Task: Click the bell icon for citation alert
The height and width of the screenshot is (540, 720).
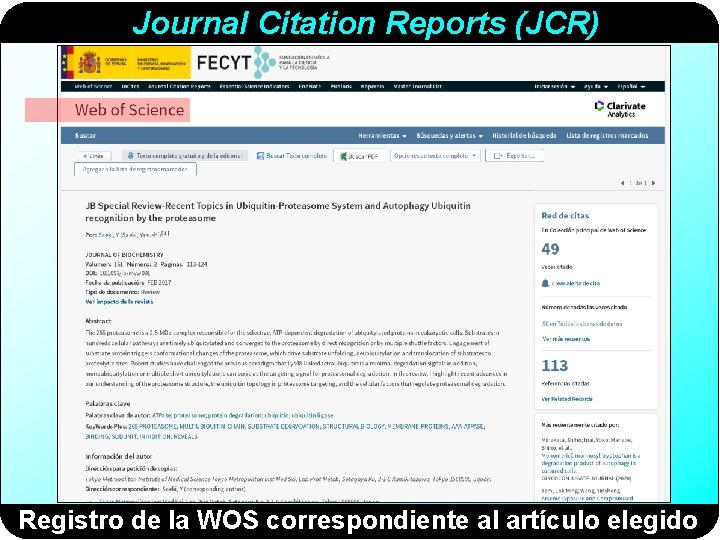Action: pos(545,283)
